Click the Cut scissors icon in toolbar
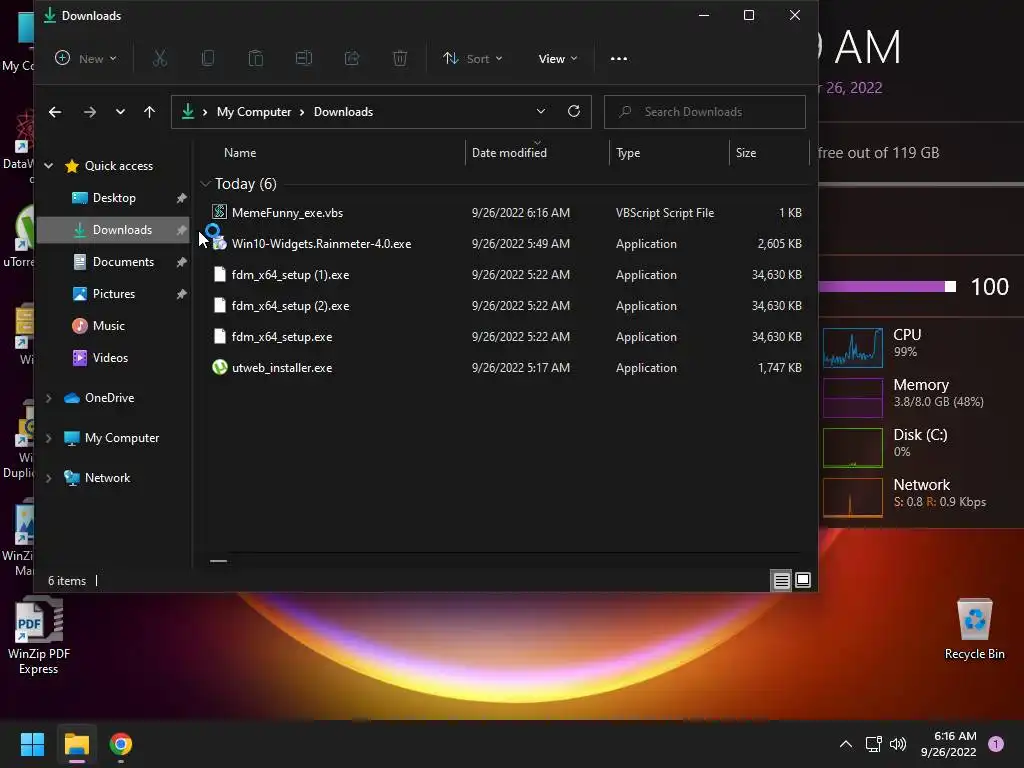This screenshot has width=1024, height=768. click(x=160, y=59)
